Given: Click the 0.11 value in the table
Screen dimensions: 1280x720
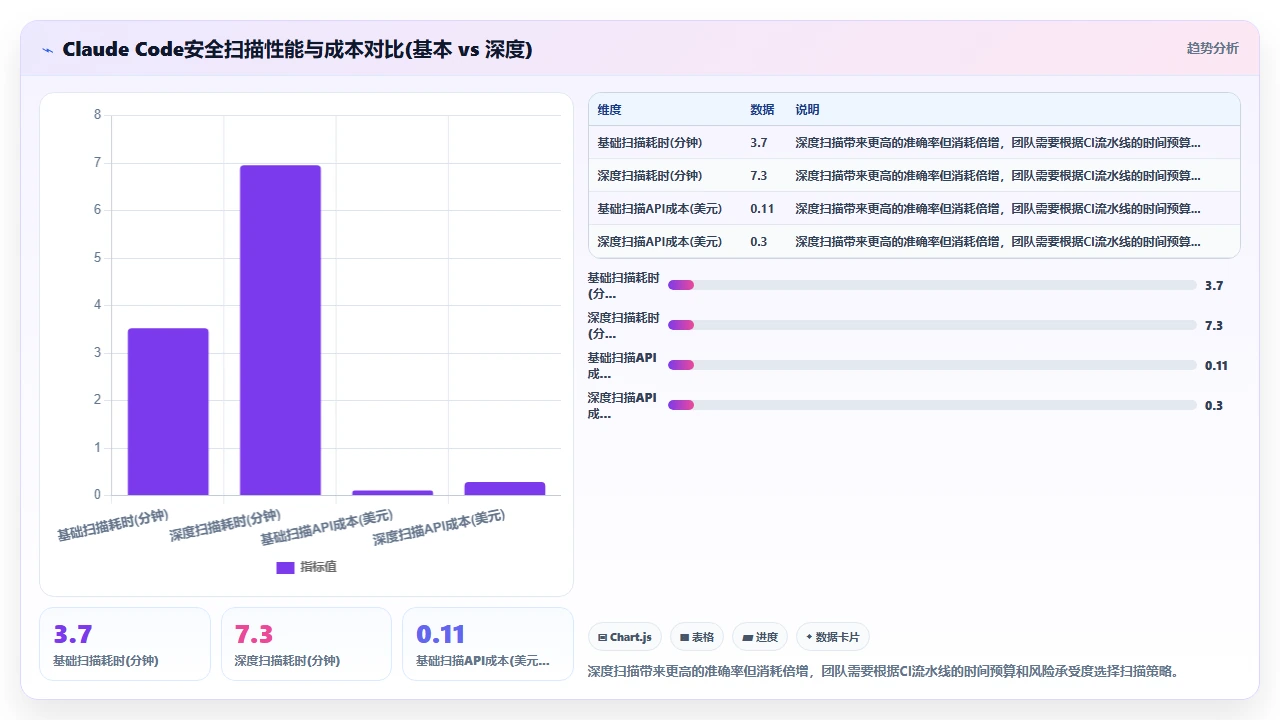Looking at the screenshot, I should click(x=762, y=208).
